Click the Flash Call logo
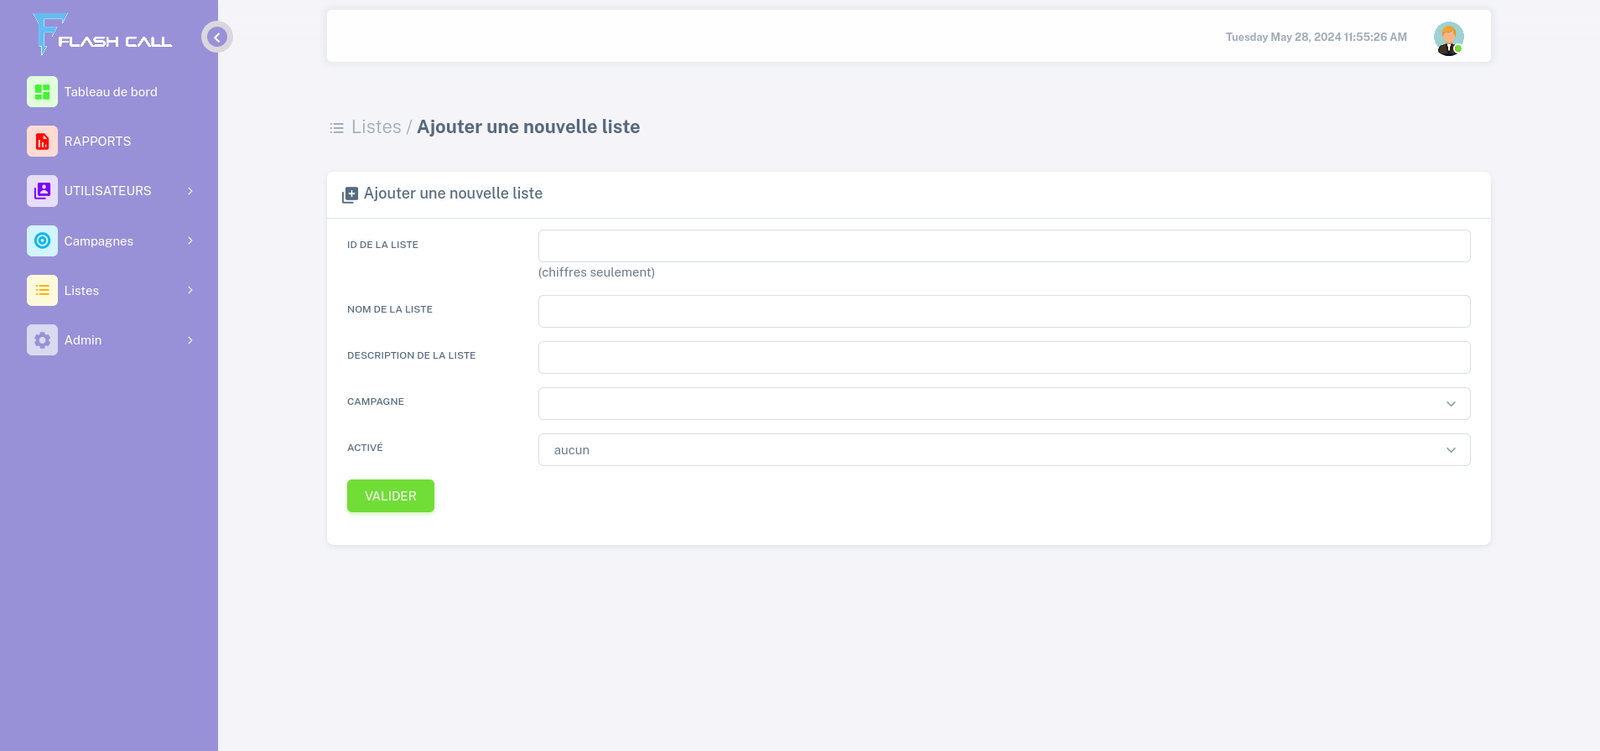Screen dimensions: 1600x751 click(x=102, y=35)
